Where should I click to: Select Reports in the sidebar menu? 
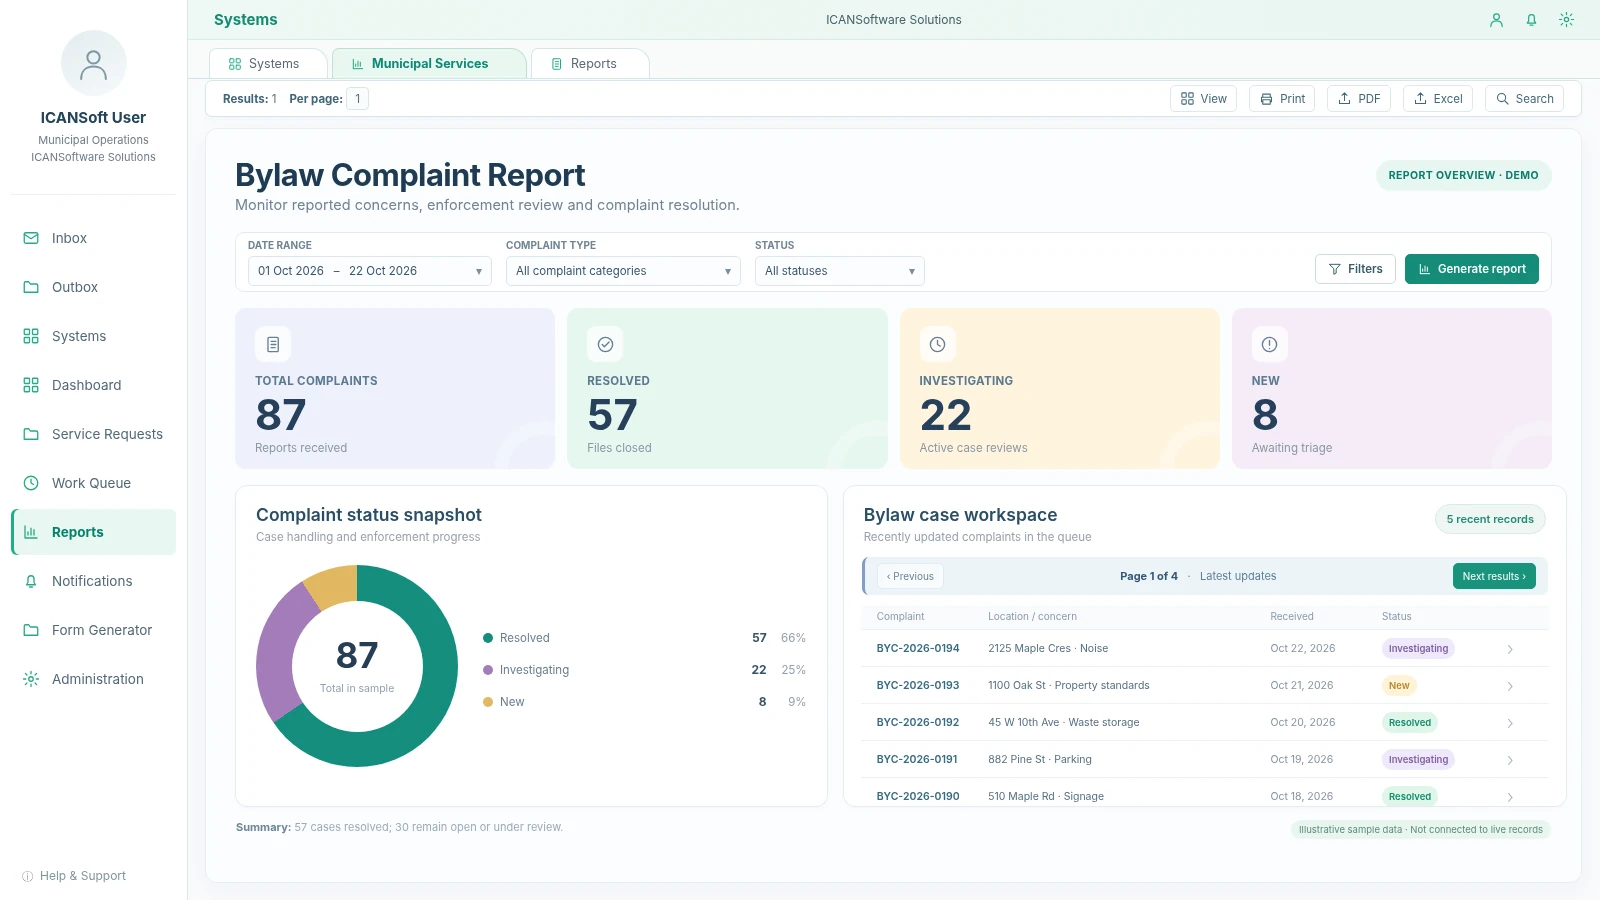93,532
